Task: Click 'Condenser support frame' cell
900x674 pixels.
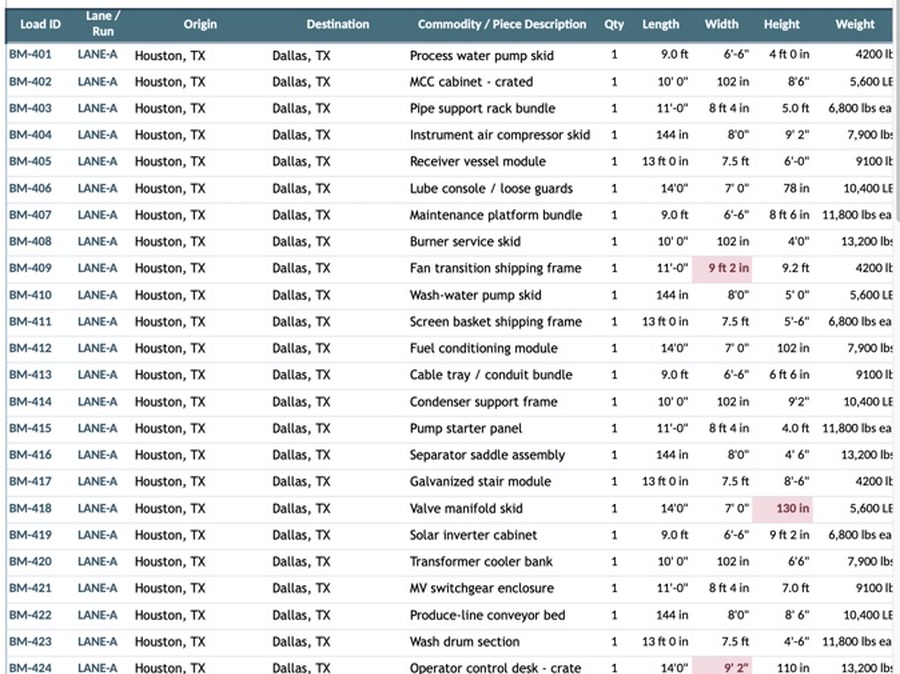Action: [x=483, y=402]
